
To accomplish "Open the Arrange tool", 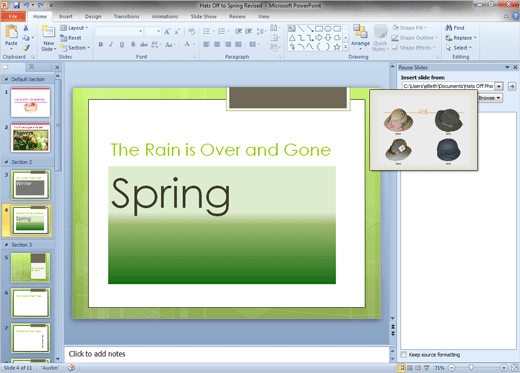I will point(360,37).
